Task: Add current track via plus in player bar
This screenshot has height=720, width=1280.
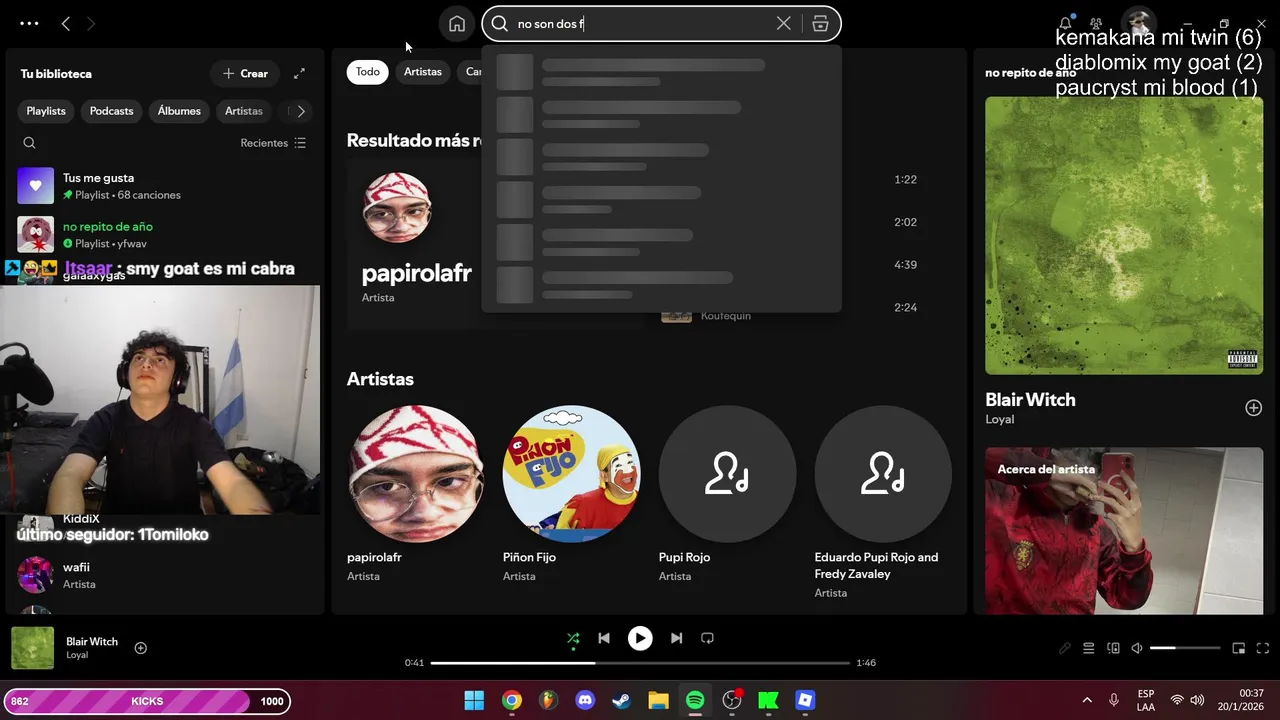Action: [x=141, y=648]
